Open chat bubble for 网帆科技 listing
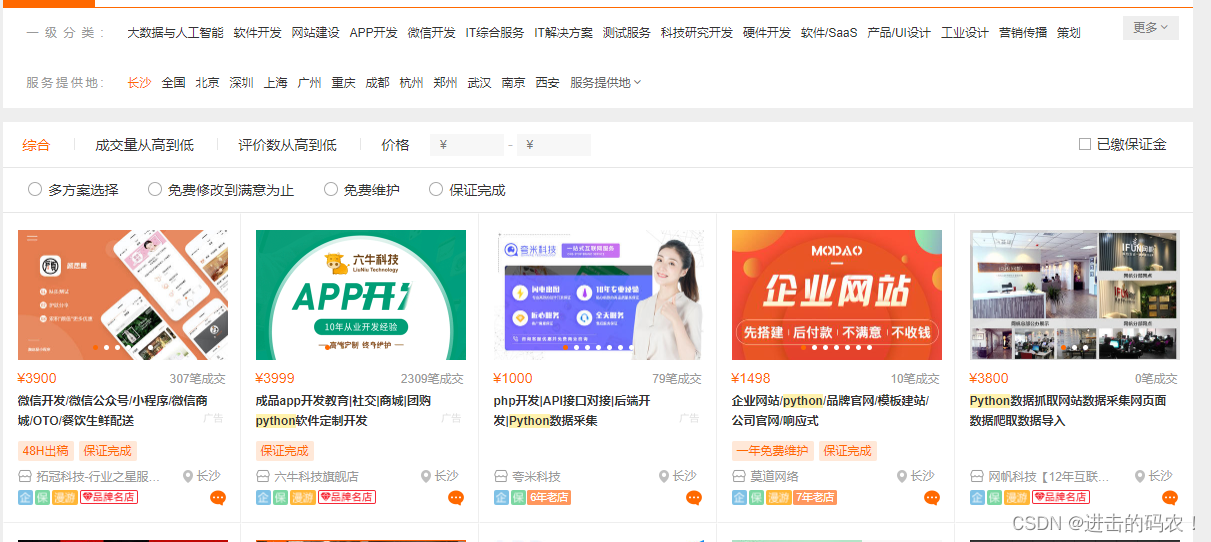 1170,498
